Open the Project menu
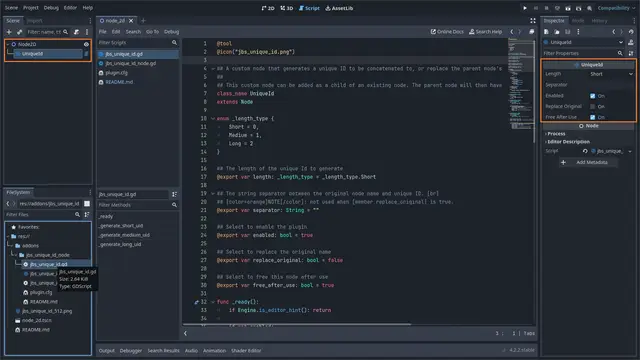The width and height of the screenshot is (640, 360). pyautogui.click(x=31, y=7)
